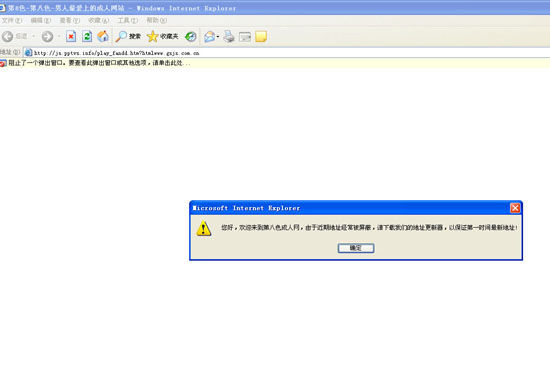The width and height of the screenshot is (550, 374).
Task: Click the Stop loading page icon
Action: [x=71, y=36]
